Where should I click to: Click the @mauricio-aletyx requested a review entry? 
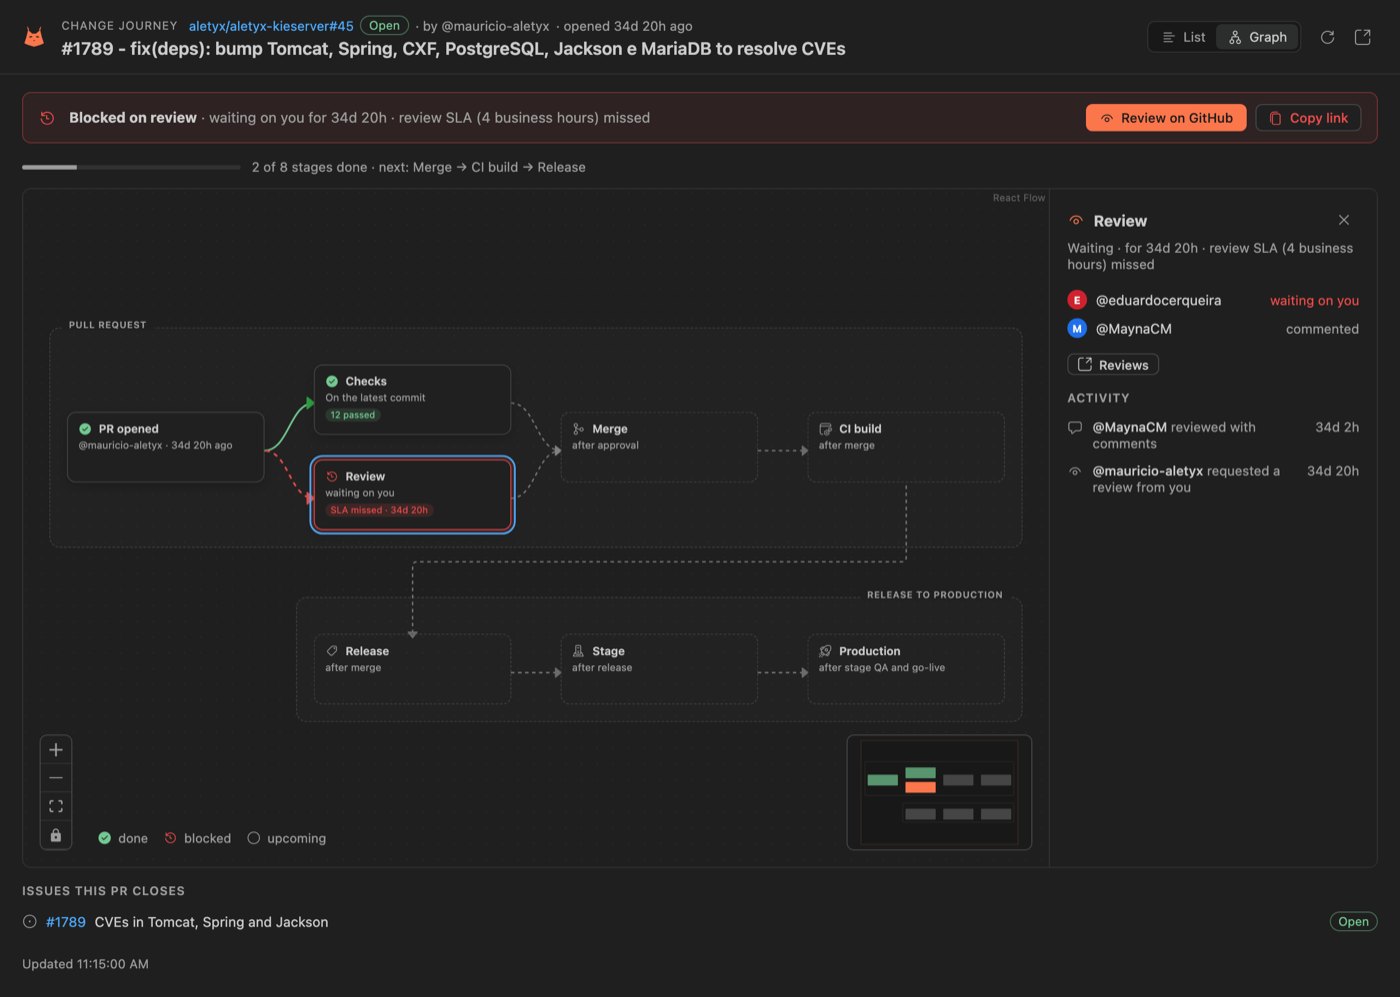[1213, 479]
